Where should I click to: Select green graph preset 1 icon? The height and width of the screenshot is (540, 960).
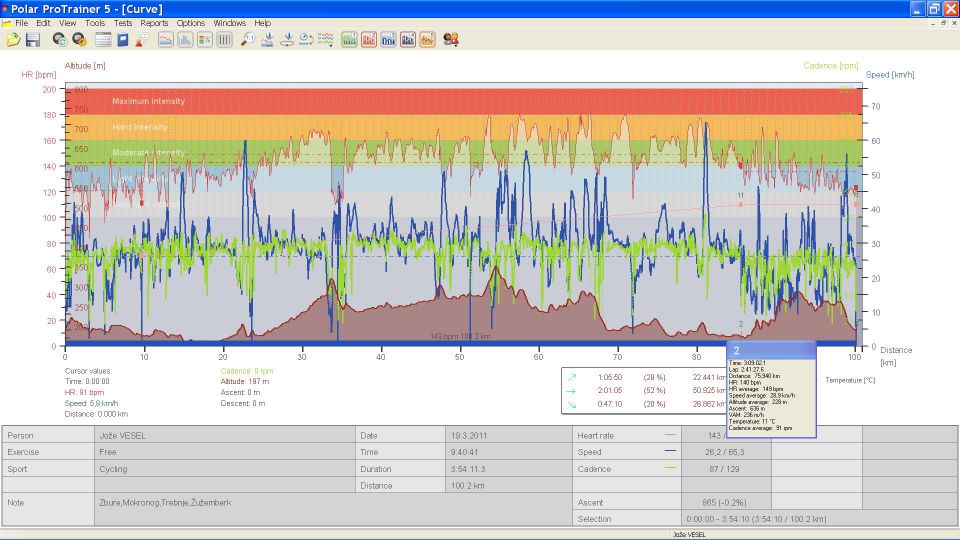click(350, 40)
